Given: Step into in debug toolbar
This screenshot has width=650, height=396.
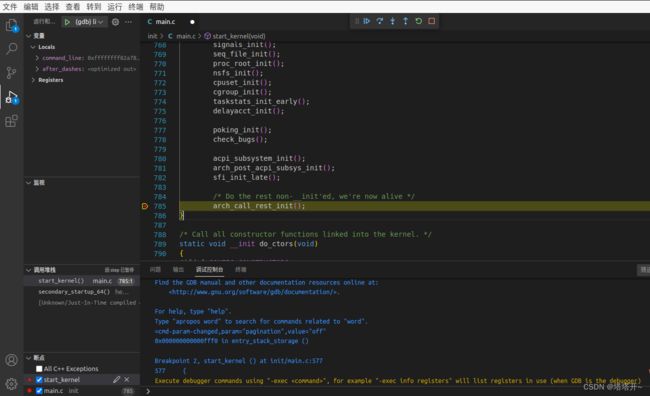Looking at the screenshot, I should [x=392, y=21].
